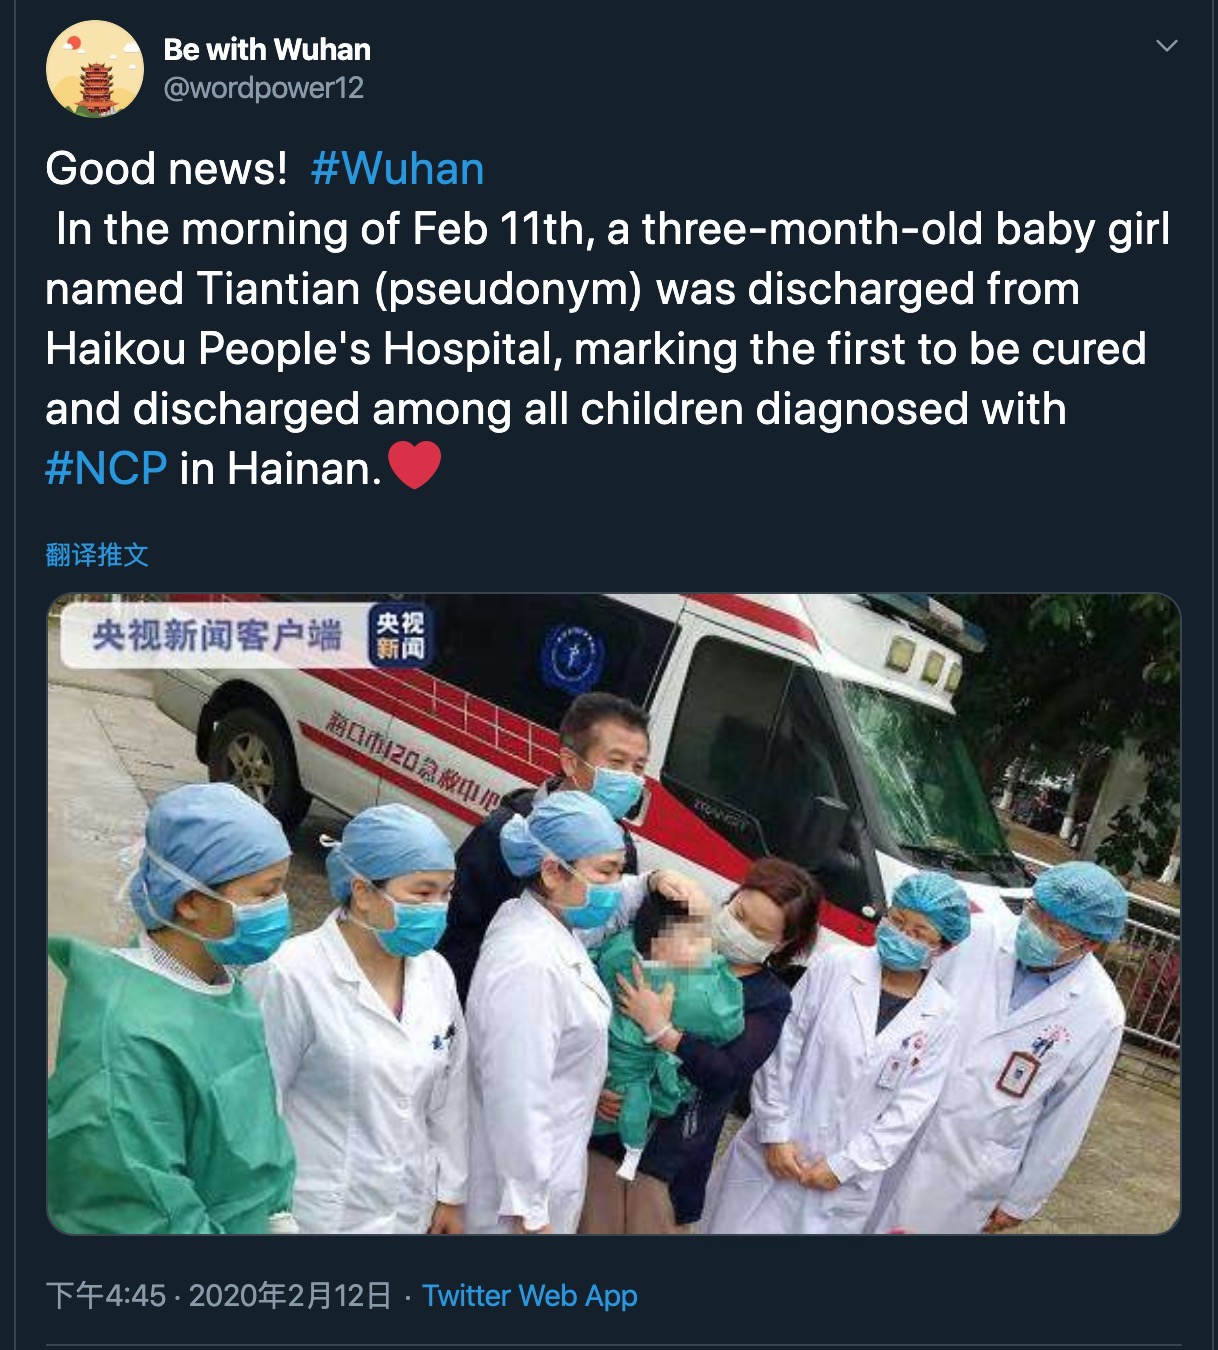Click 翻译推文 to translate the tweet
1218x1350 pixels.
point(97,555)
